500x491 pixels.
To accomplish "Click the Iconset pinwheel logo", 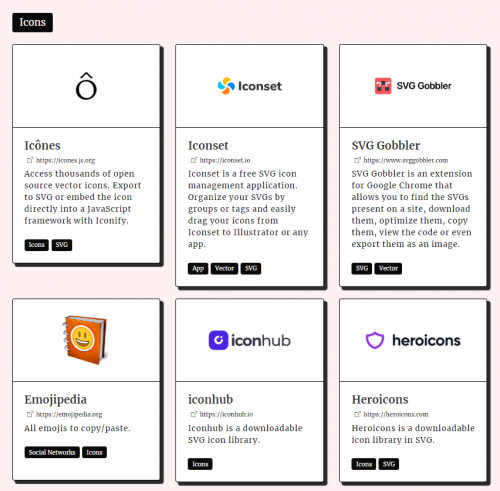I will 226,86.
